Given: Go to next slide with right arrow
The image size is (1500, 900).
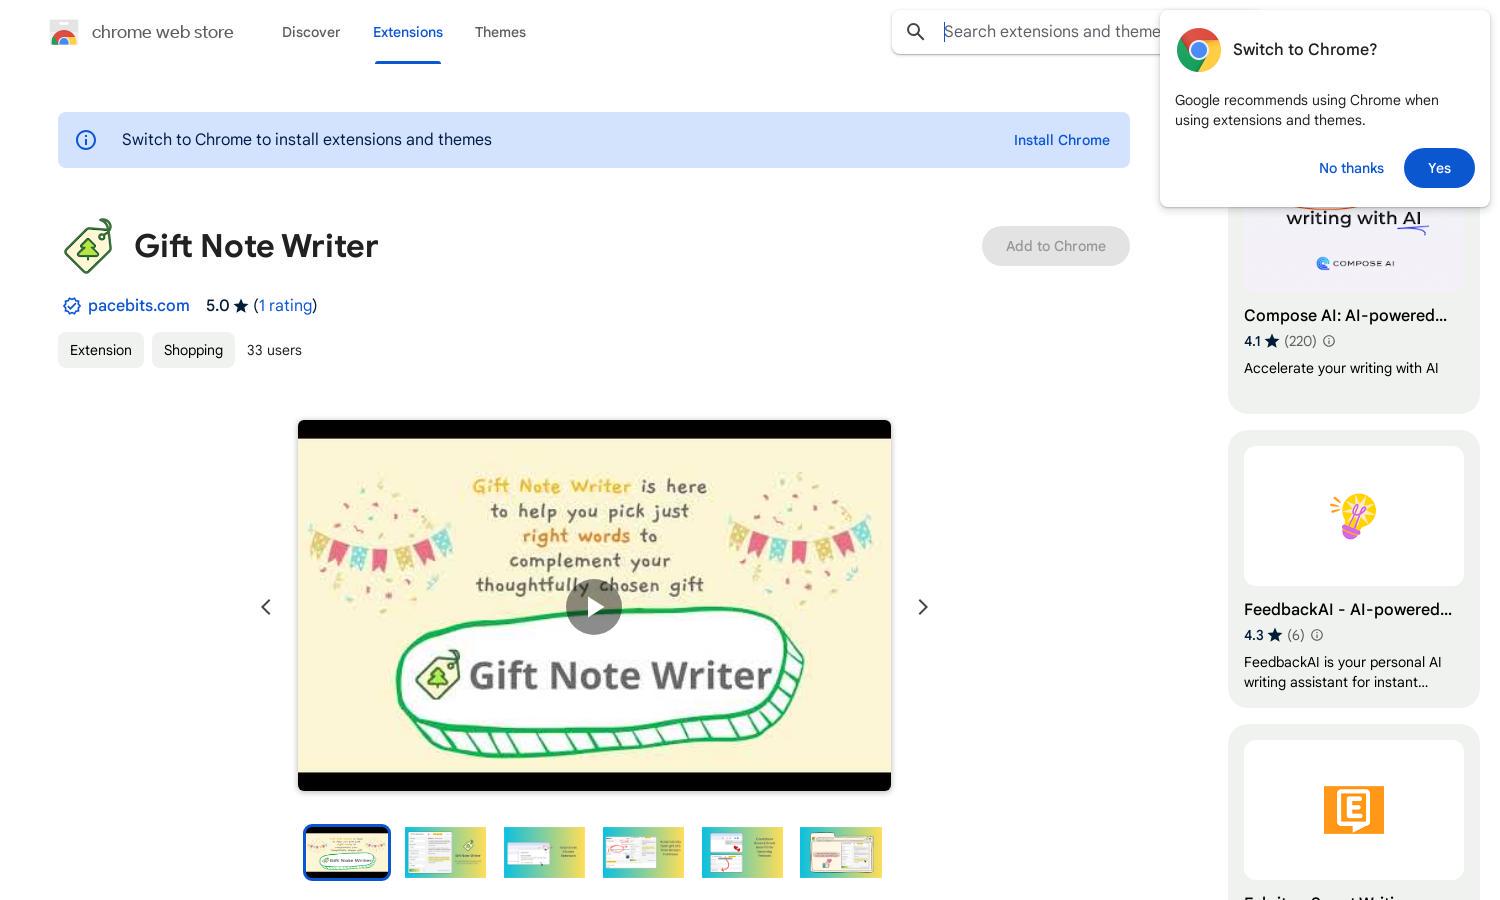Looking at the screenshot, I should click(x=923, y=607).
